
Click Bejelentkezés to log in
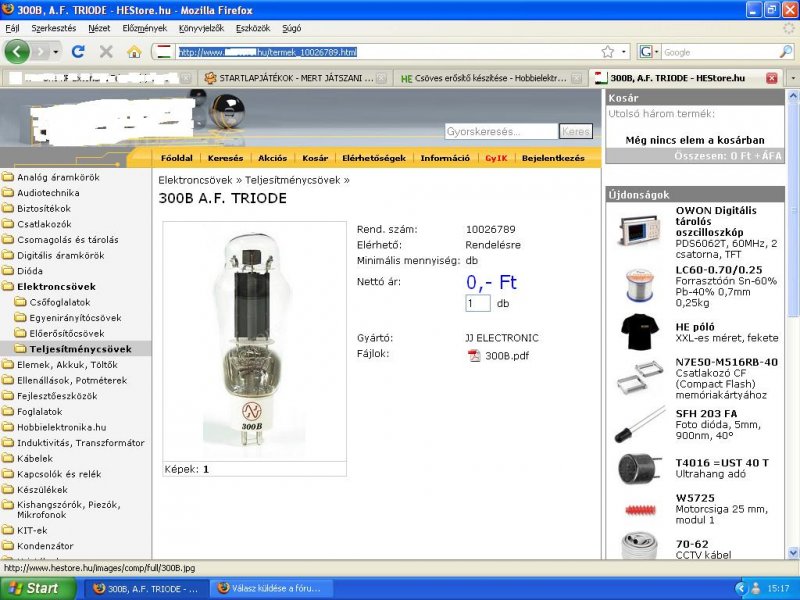coord(553,158)
